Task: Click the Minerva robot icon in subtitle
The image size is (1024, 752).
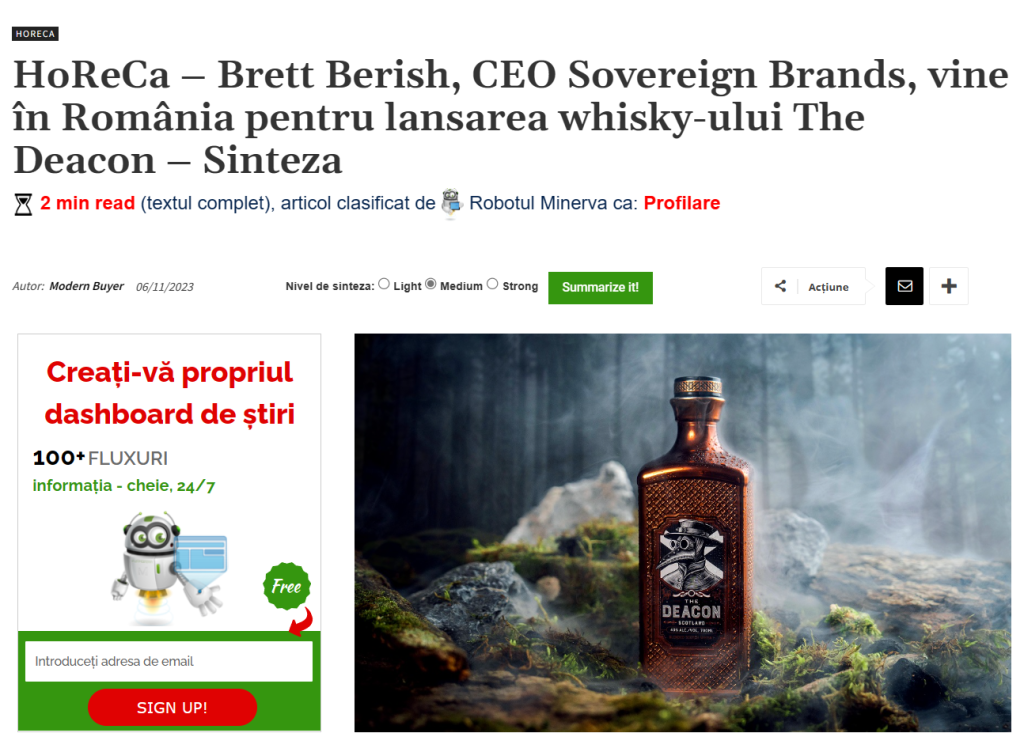Action: coord(451,203)
